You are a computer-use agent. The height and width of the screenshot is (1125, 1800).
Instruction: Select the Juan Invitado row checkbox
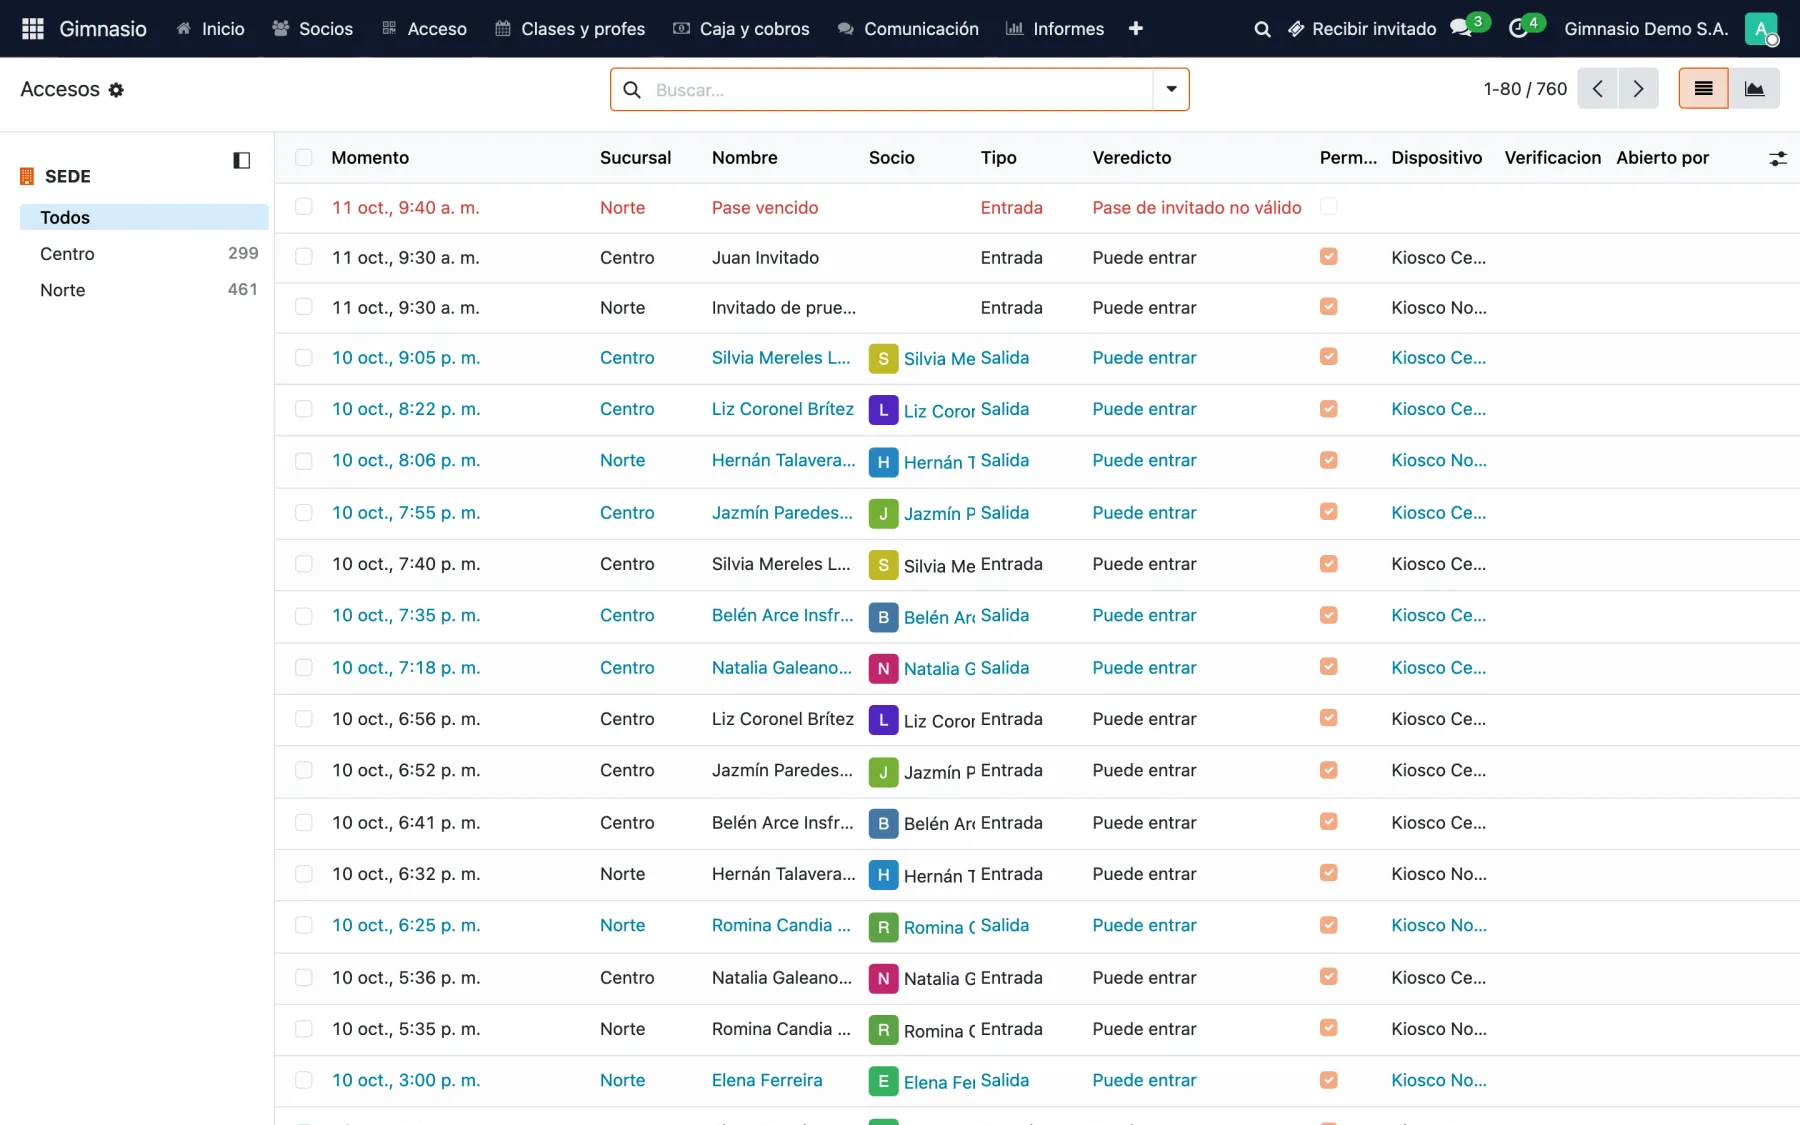(304, 257)
